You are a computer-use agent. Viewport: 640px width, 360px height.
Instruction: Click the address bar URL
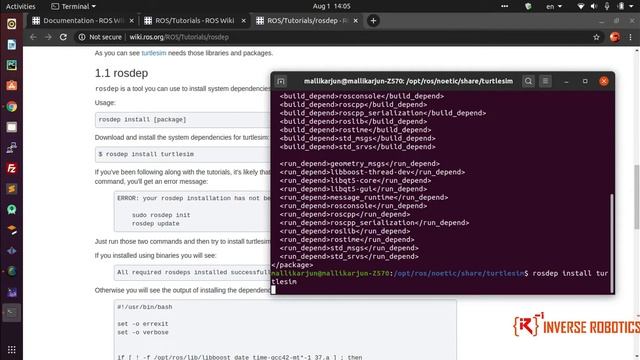coord(179,37)
